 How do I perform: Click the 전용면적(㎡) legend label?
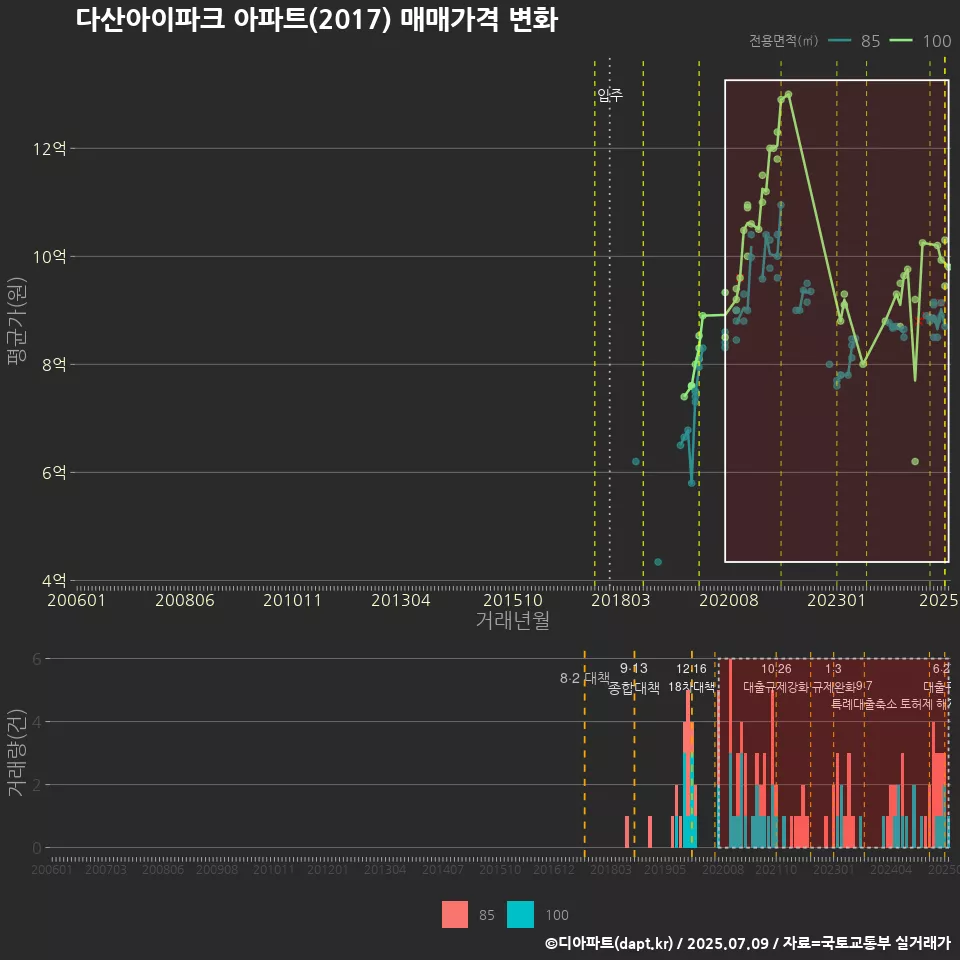pyautogui.click(x=784, y=41)
